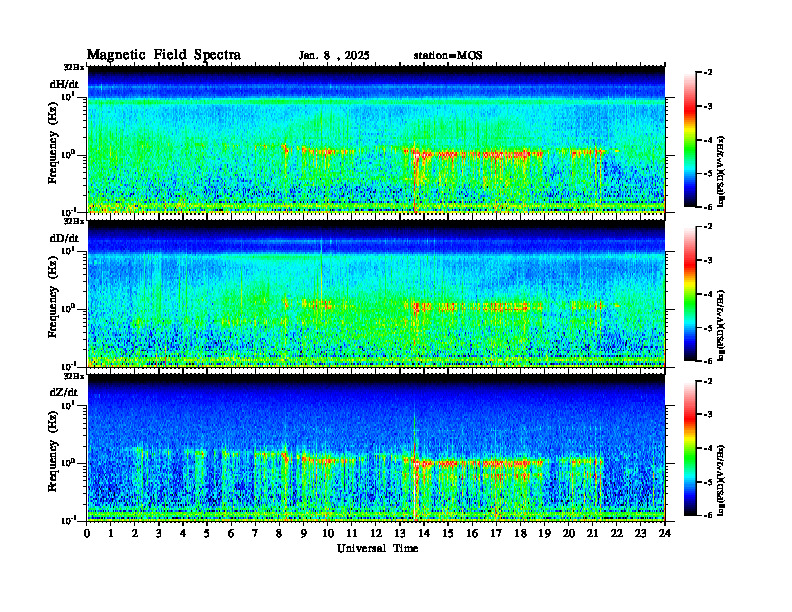This screenshot has width=792, height=612.
Task: Click the dH/dt spectrogram plot area
Action: pyautogui.click(x=376, y=139)
